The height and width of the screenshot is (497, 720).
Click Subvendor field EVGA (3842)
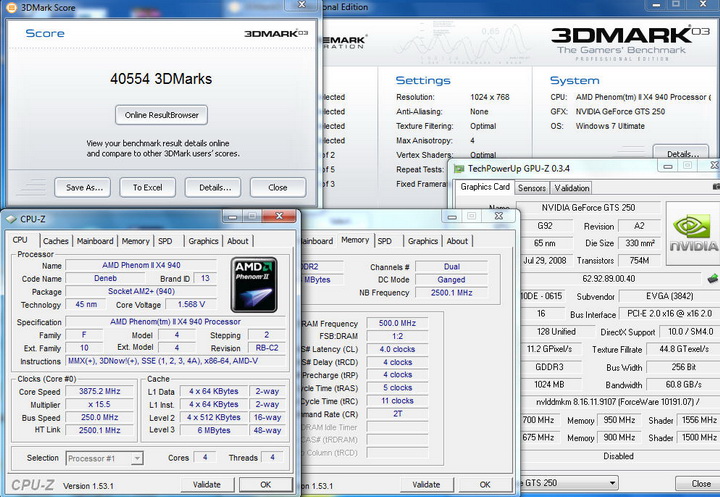click(x=669, y=296)
